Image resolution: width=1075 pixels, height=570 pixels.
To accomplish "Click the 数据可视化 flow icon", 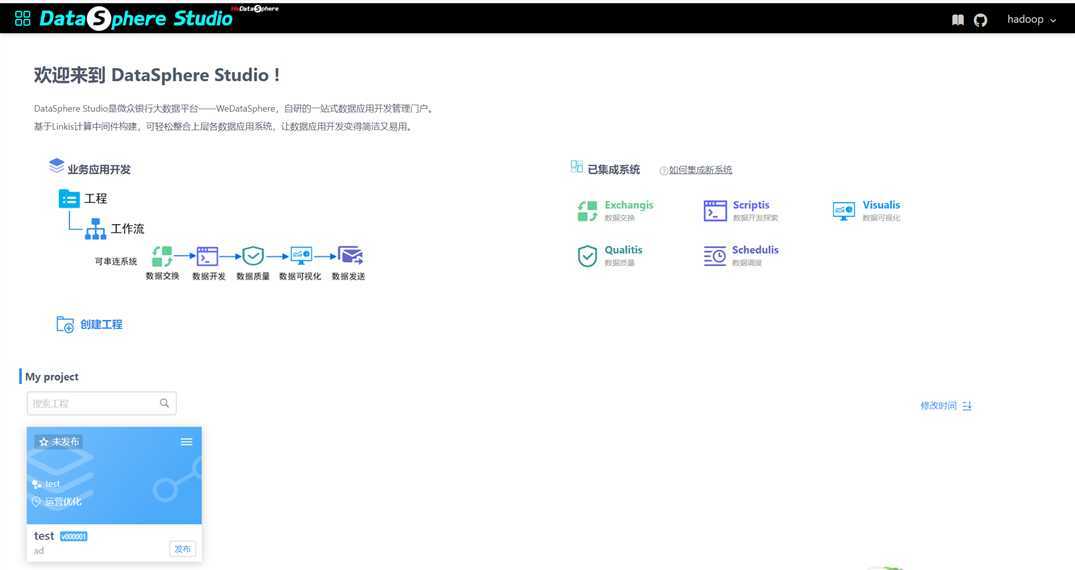I will (301, 256).
